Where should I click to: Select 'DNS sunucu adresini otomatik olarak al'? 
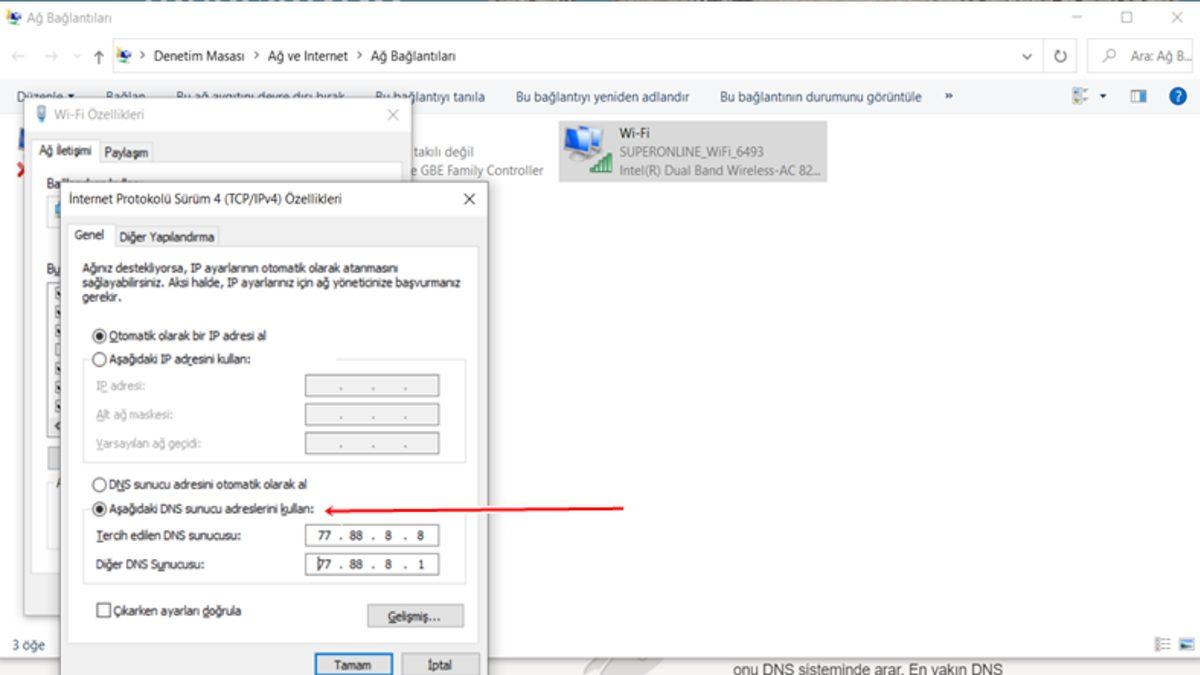pyautogui.click(x=98, y=484)
